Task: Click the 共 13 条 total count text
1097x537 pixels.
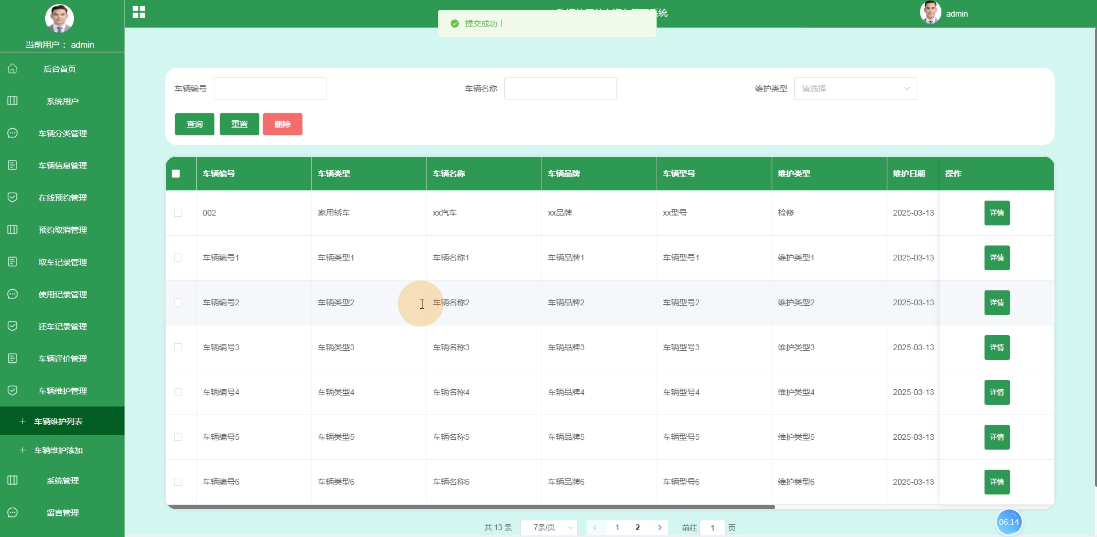Action: click(498, 527)
